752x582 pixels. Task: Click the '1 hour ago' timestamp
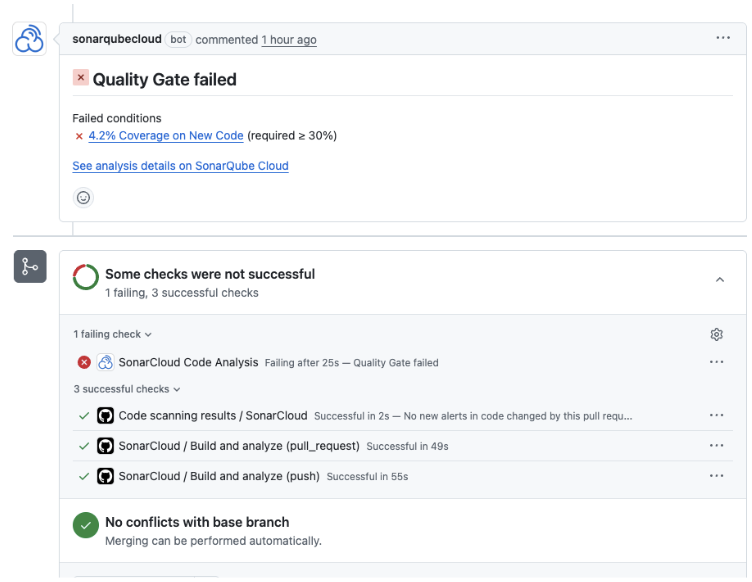(289, 40)
